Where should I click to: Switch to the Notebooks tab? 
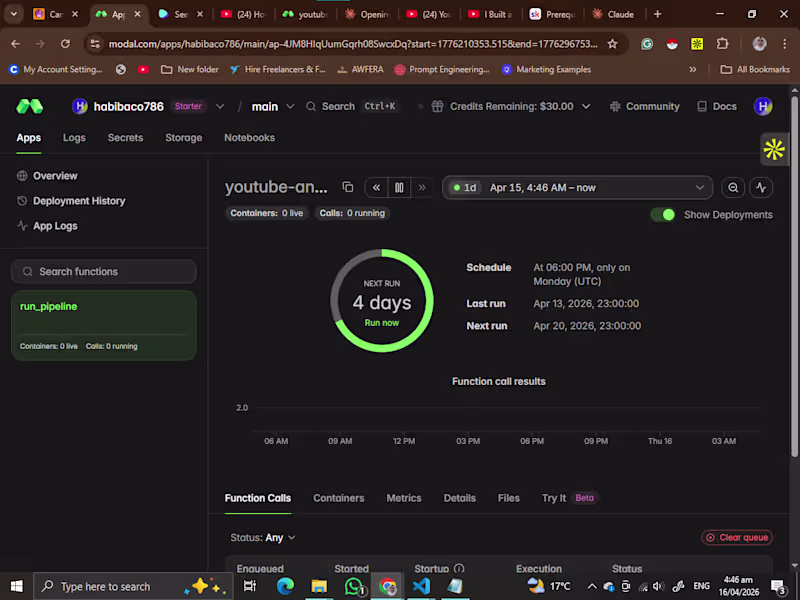click(x=249, y=138)
